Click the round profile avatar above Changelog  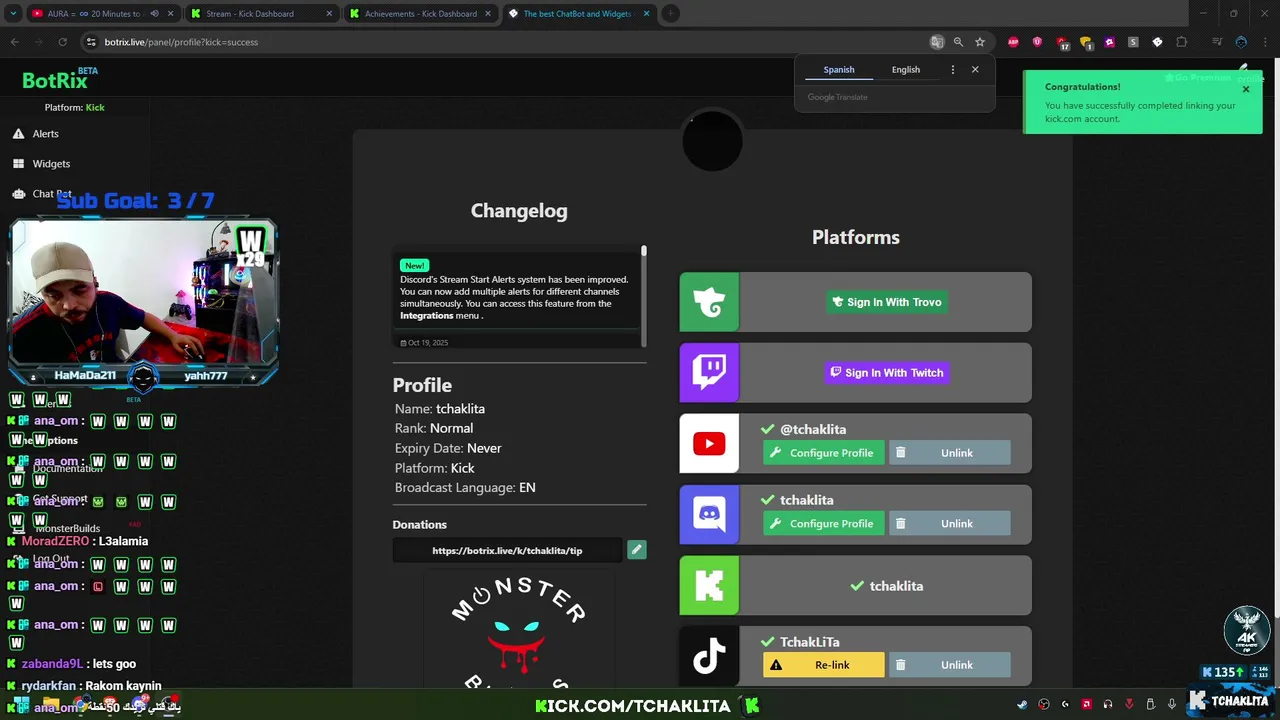(x=712, y=141)
